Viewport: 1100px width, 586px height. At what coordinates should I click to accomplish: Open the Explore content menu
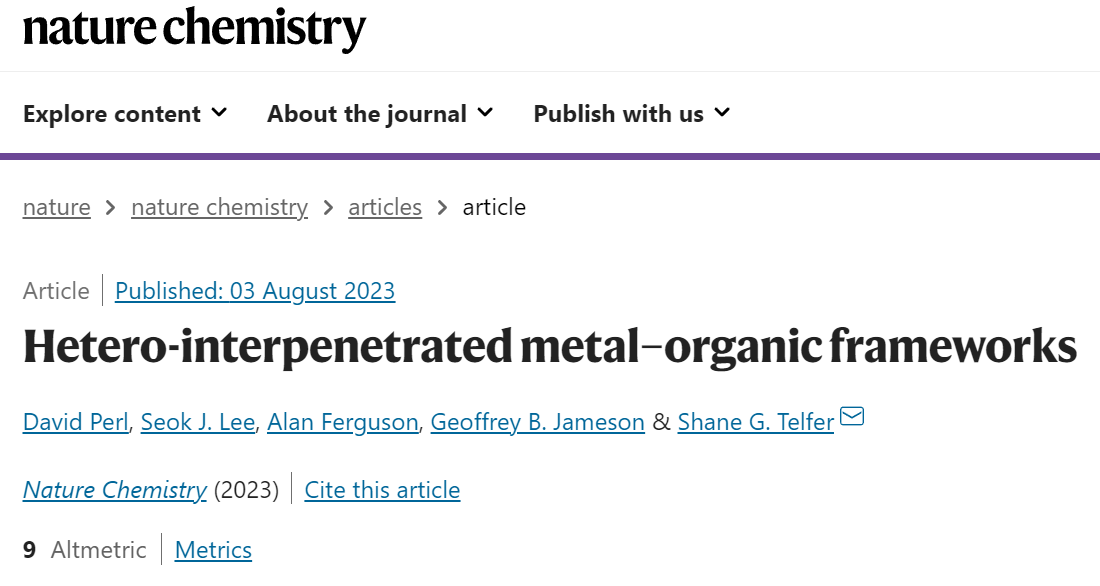coord(125,114)
